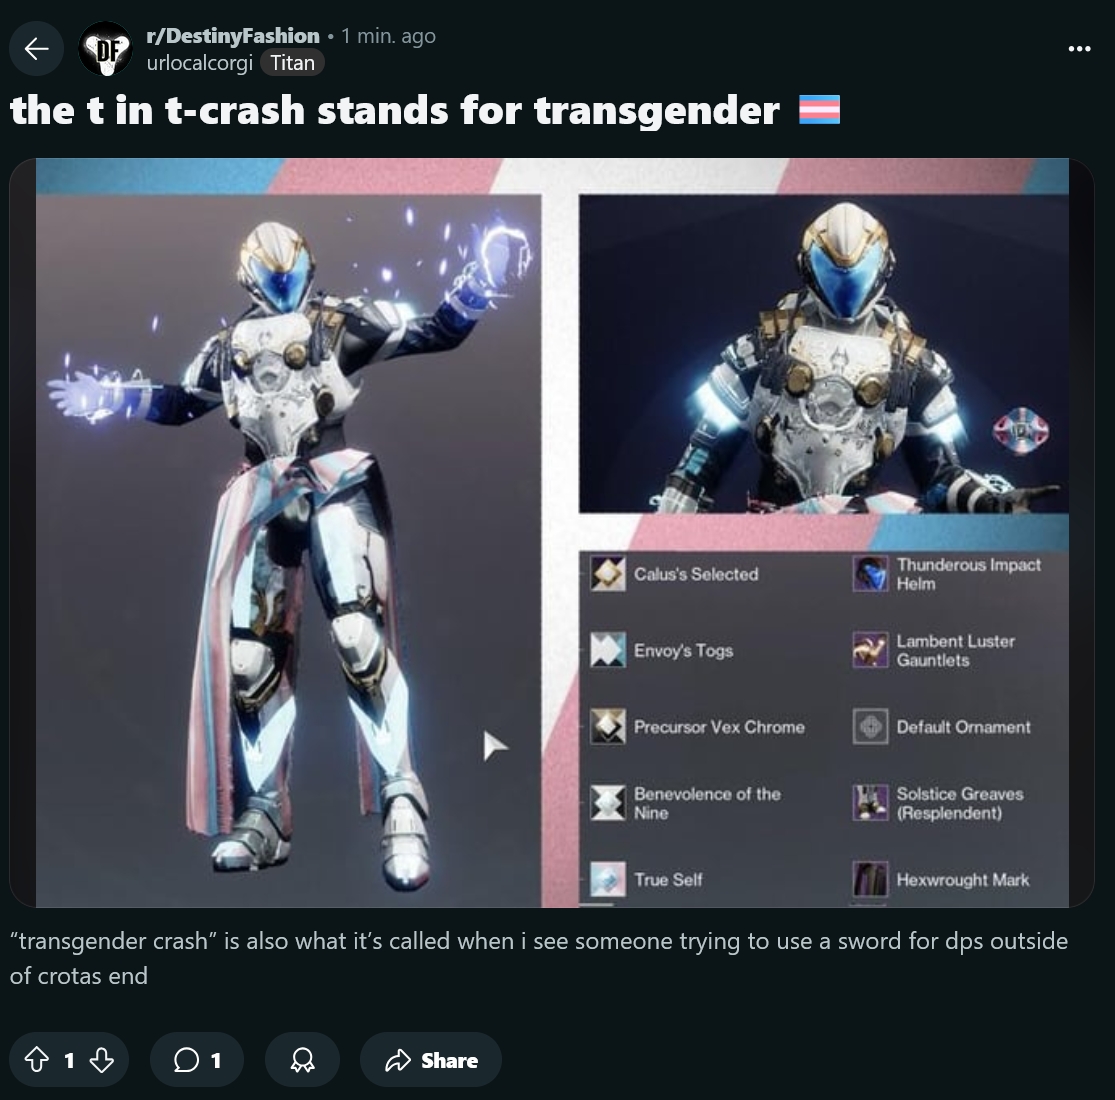The width and height of the screenshot is (1115, 1100).
Task: Open the r/DestinyFashion link
Action: (233, 36)
